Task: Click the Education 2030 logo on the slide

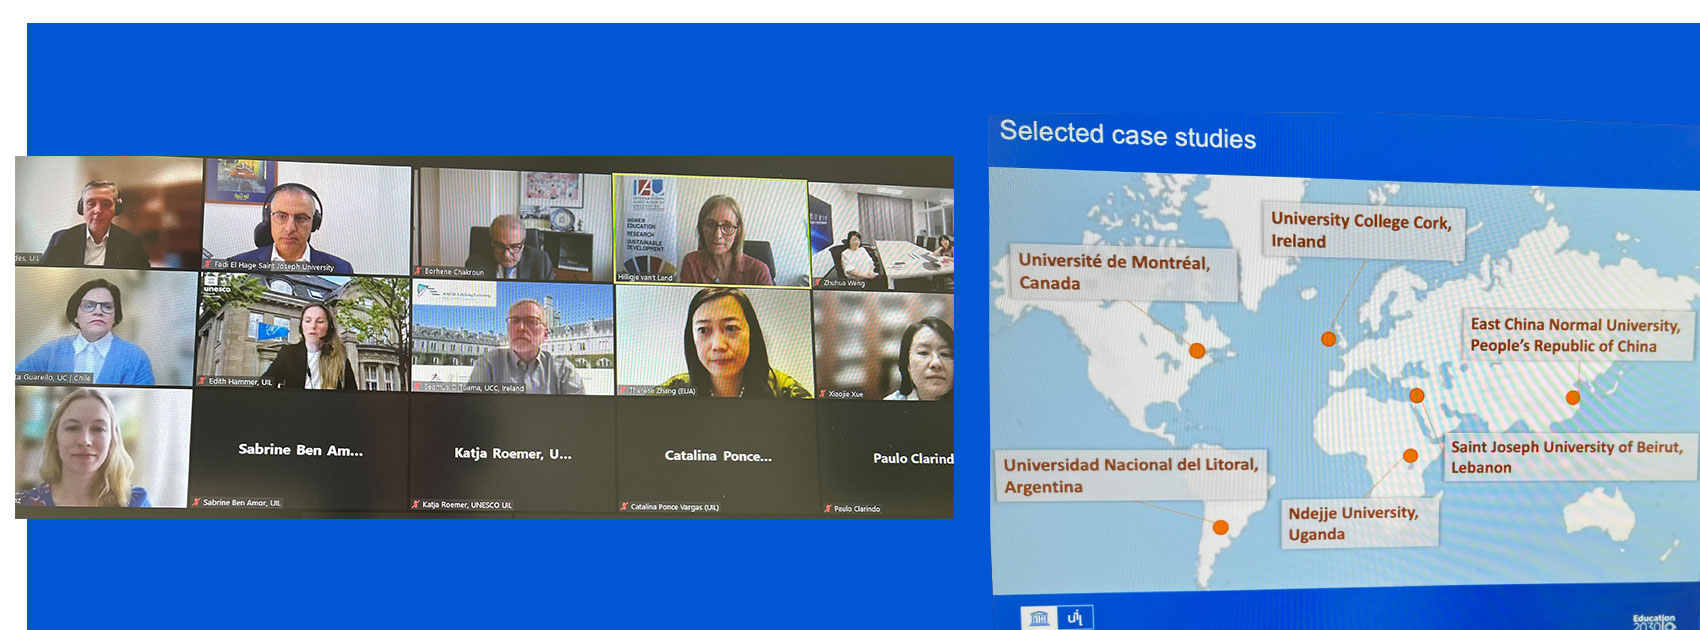Action: pos(1654,621)
